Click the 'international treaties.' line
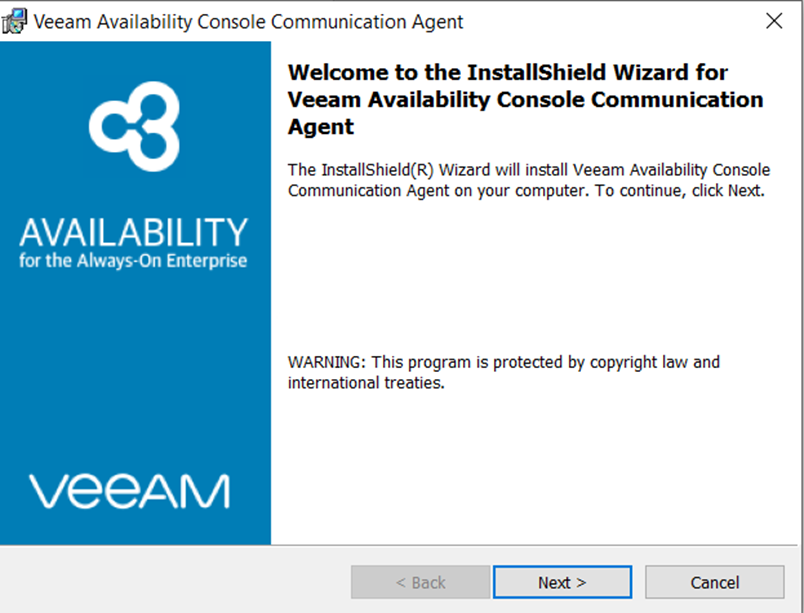This screenshot has height=613, width=804. tap(366, 383)
